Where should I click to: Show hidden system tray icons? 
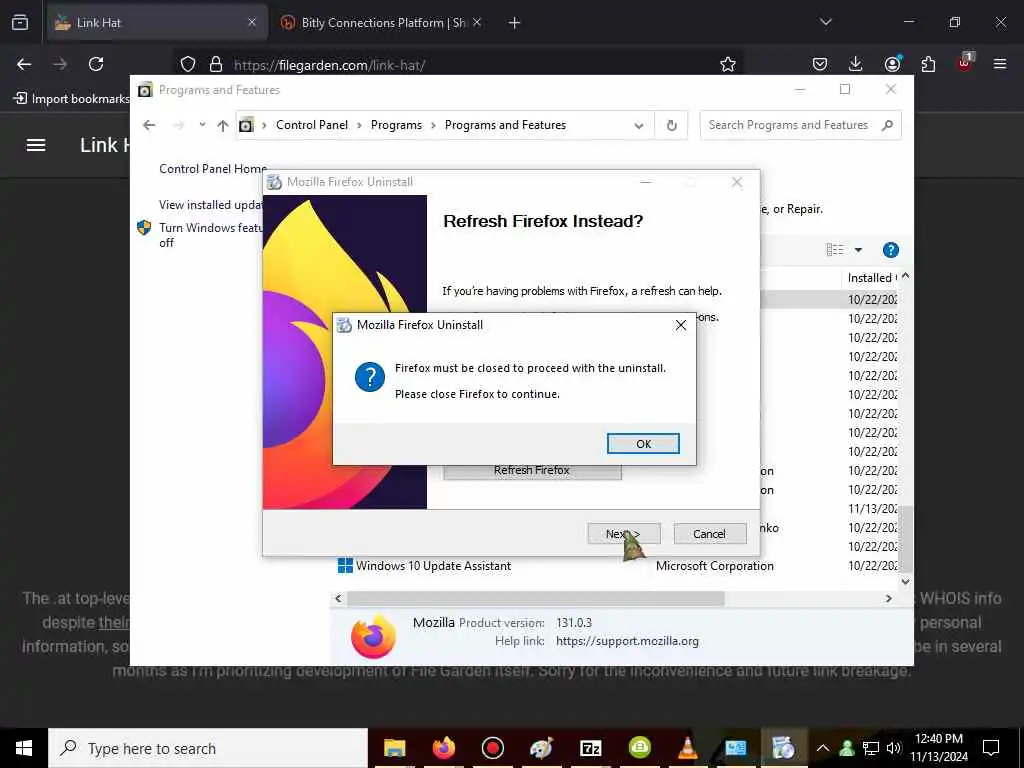coord(823,748)
